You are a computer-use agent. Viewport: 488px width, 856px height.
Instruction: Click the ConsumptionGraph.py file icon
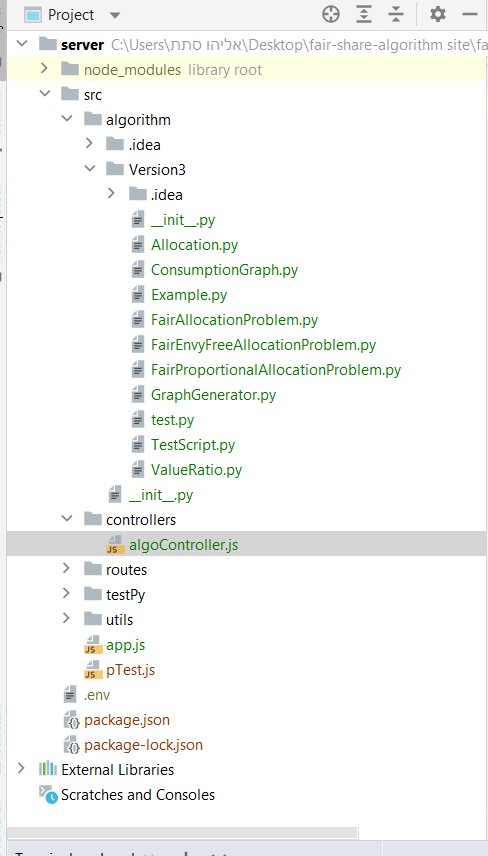click(138, 270)
